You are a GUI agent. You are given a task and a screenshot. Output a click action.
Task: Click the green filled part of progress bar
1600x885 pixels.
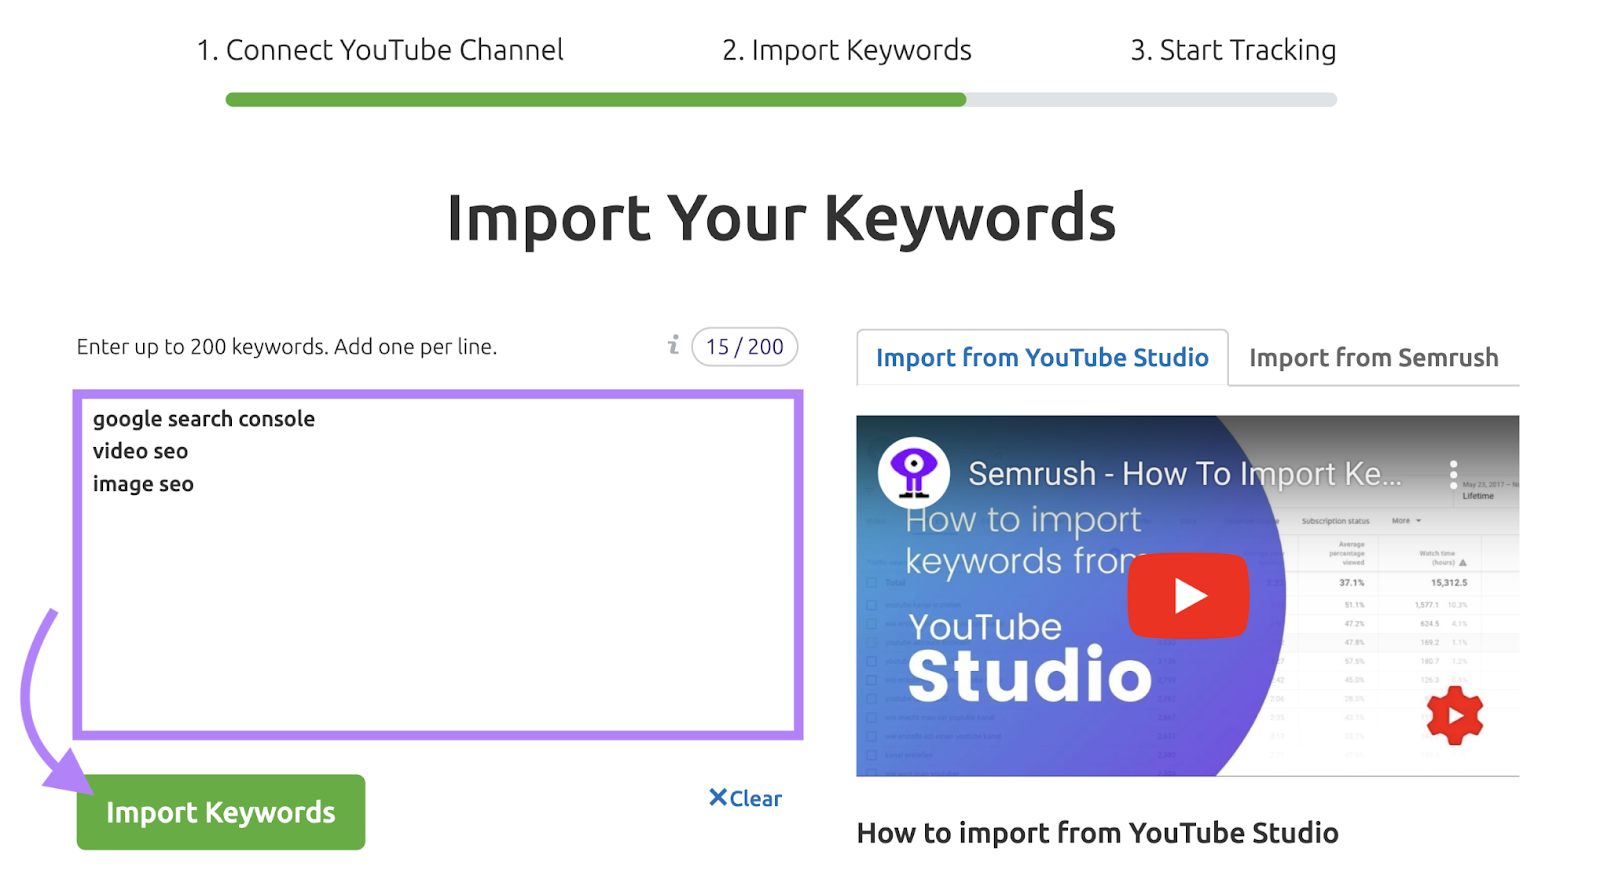pos(595,100)
